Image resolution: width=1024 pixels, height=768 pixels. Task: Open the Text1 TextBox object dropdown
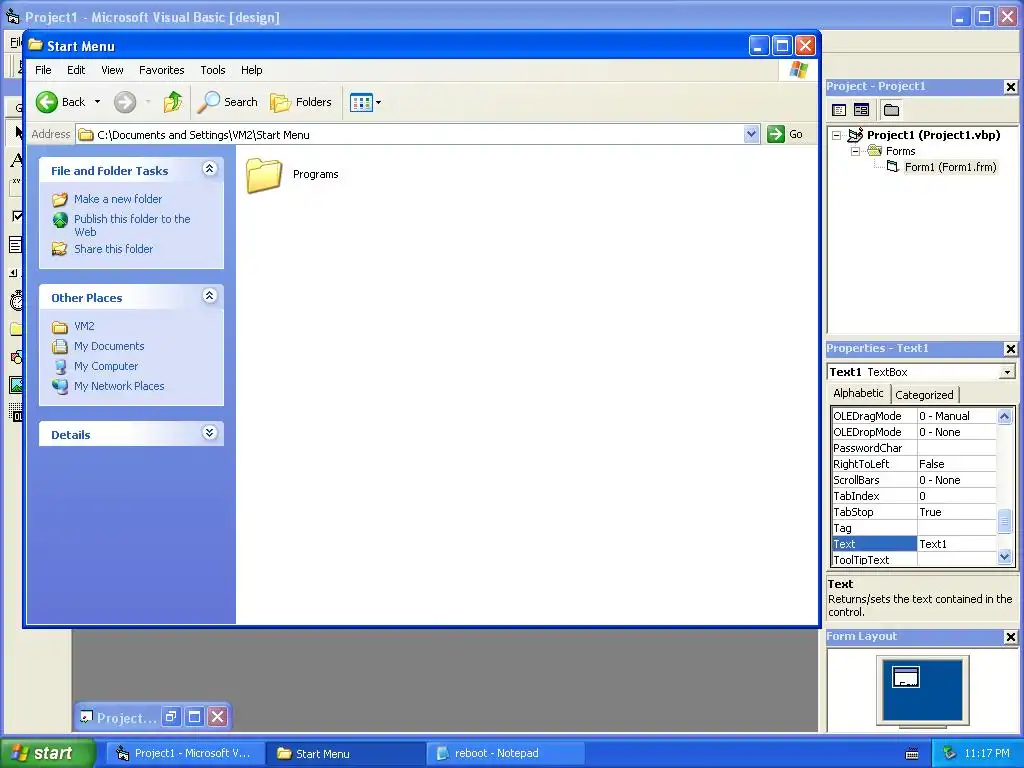click(x=1007, y=372)
